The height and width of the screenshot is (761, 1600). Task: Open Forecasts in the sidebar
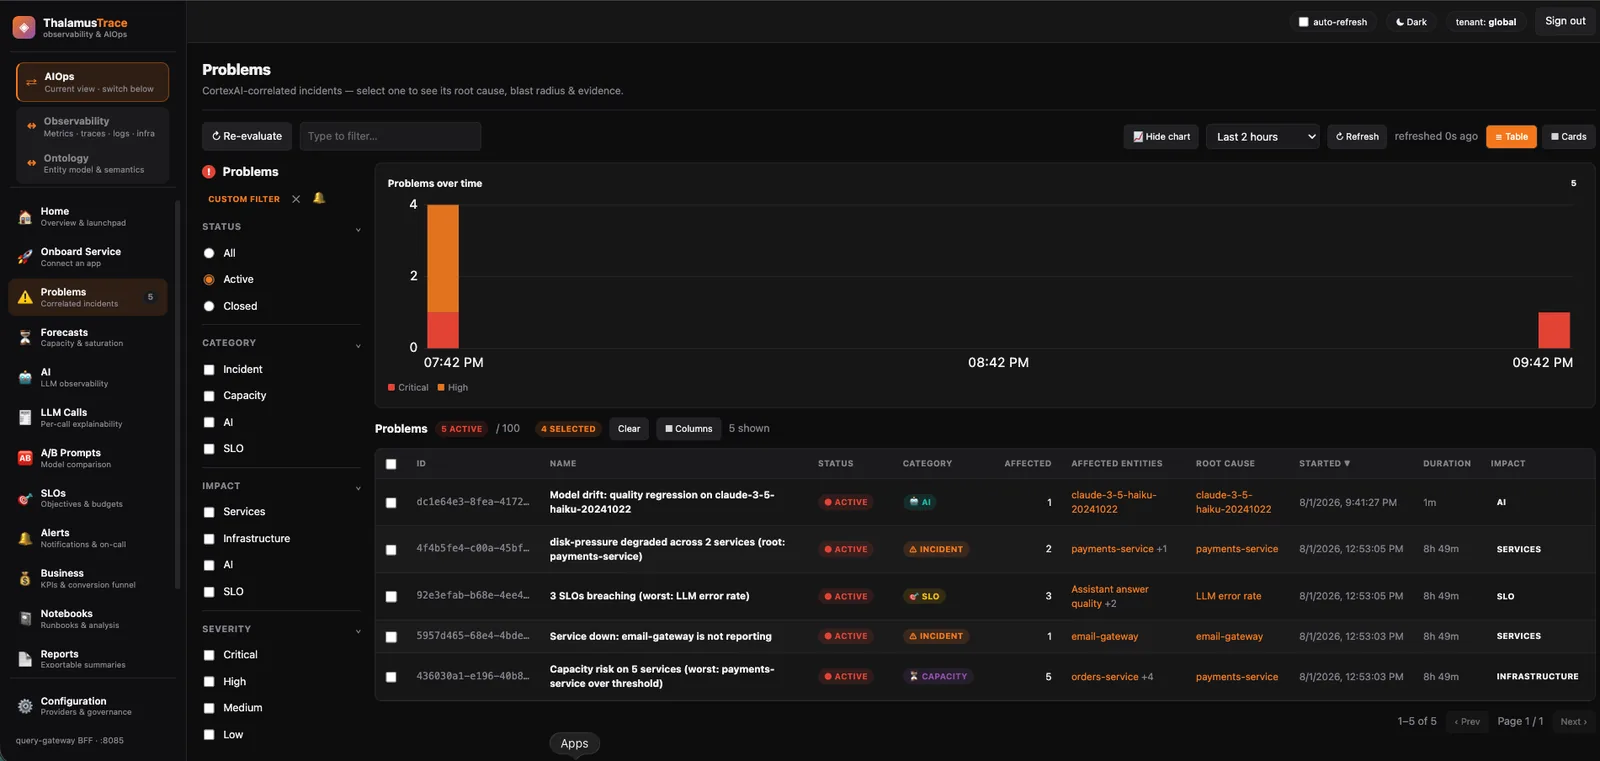tap(87, 338)
